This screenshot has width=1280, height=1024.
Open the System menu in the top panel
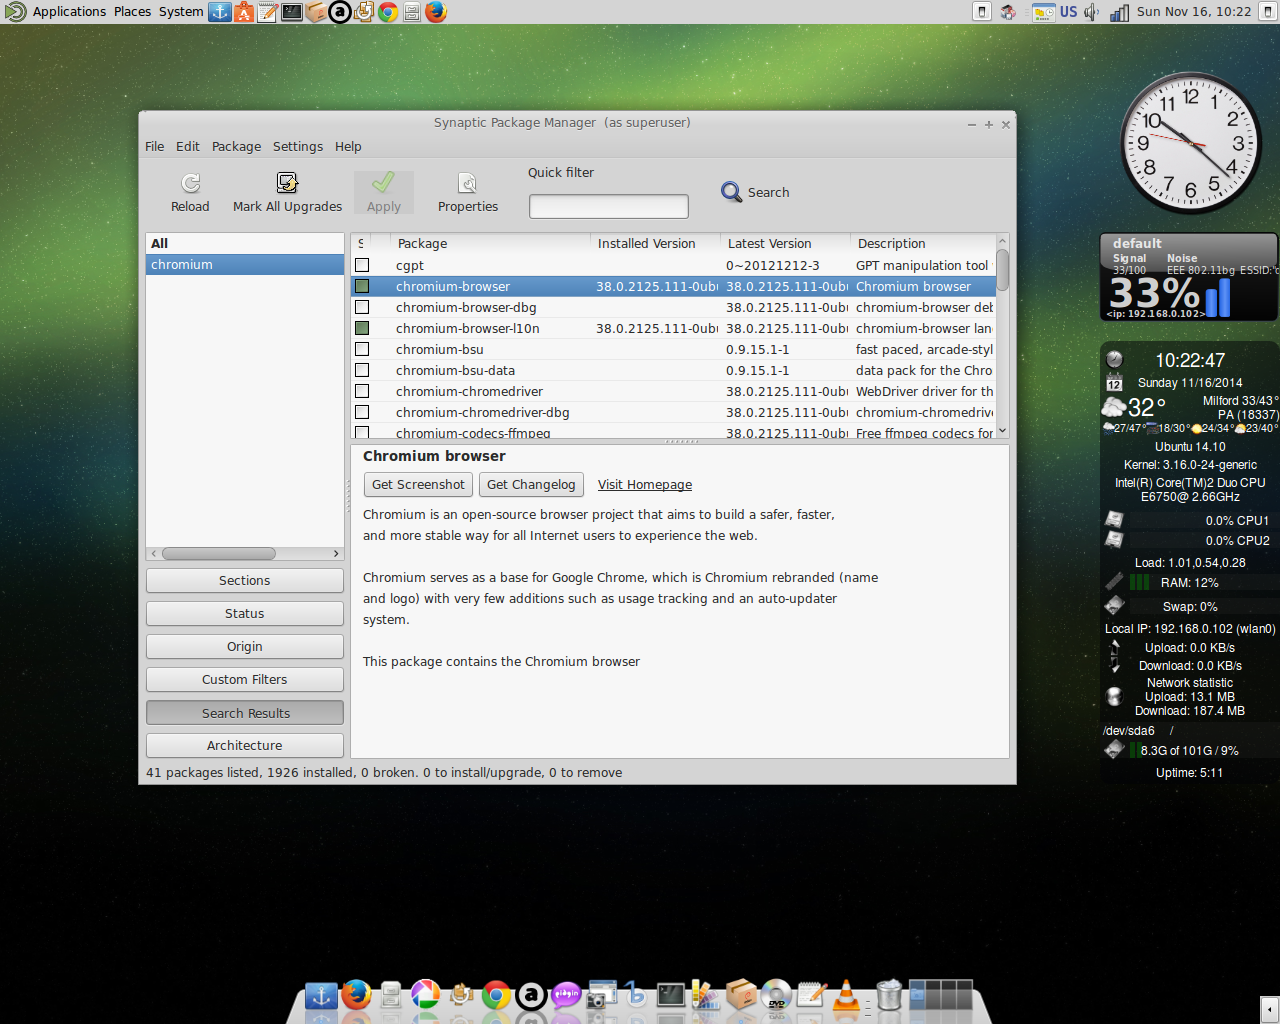pos(181,12)
